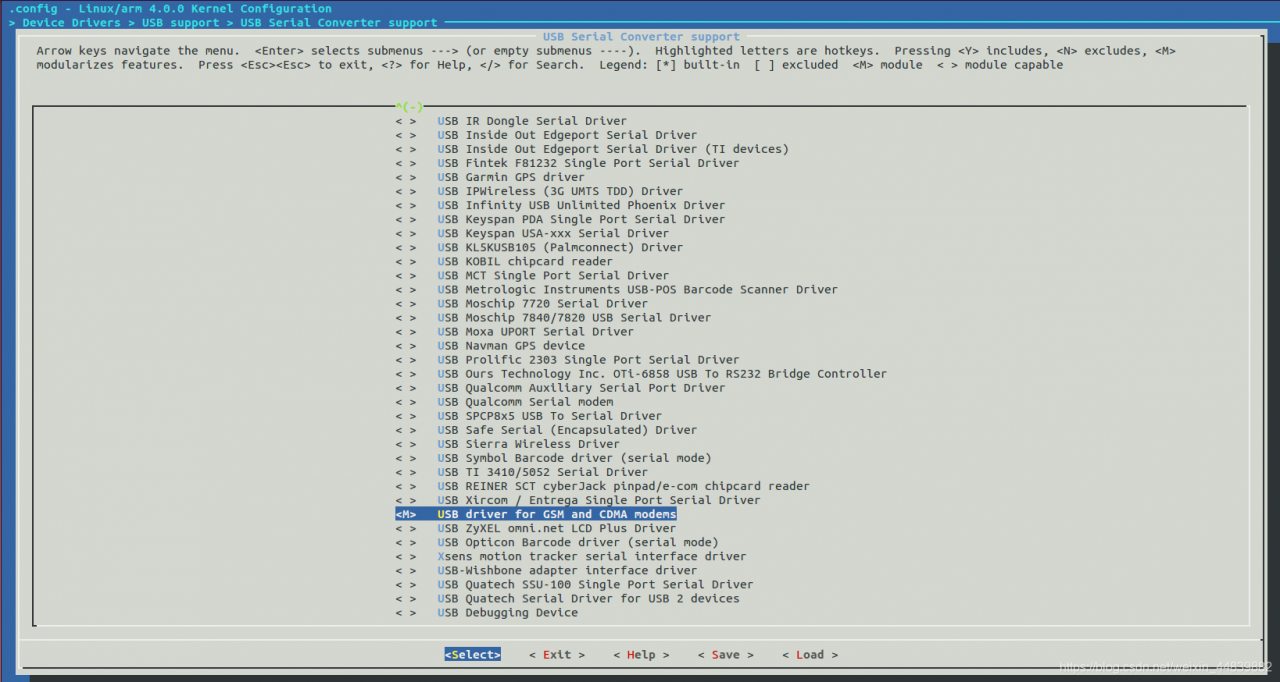The height and width of the screenshot is (682, 1280).
Task: Select USB Symbol Barcode driver (serial mode)
Action: [x=574, y=458]
